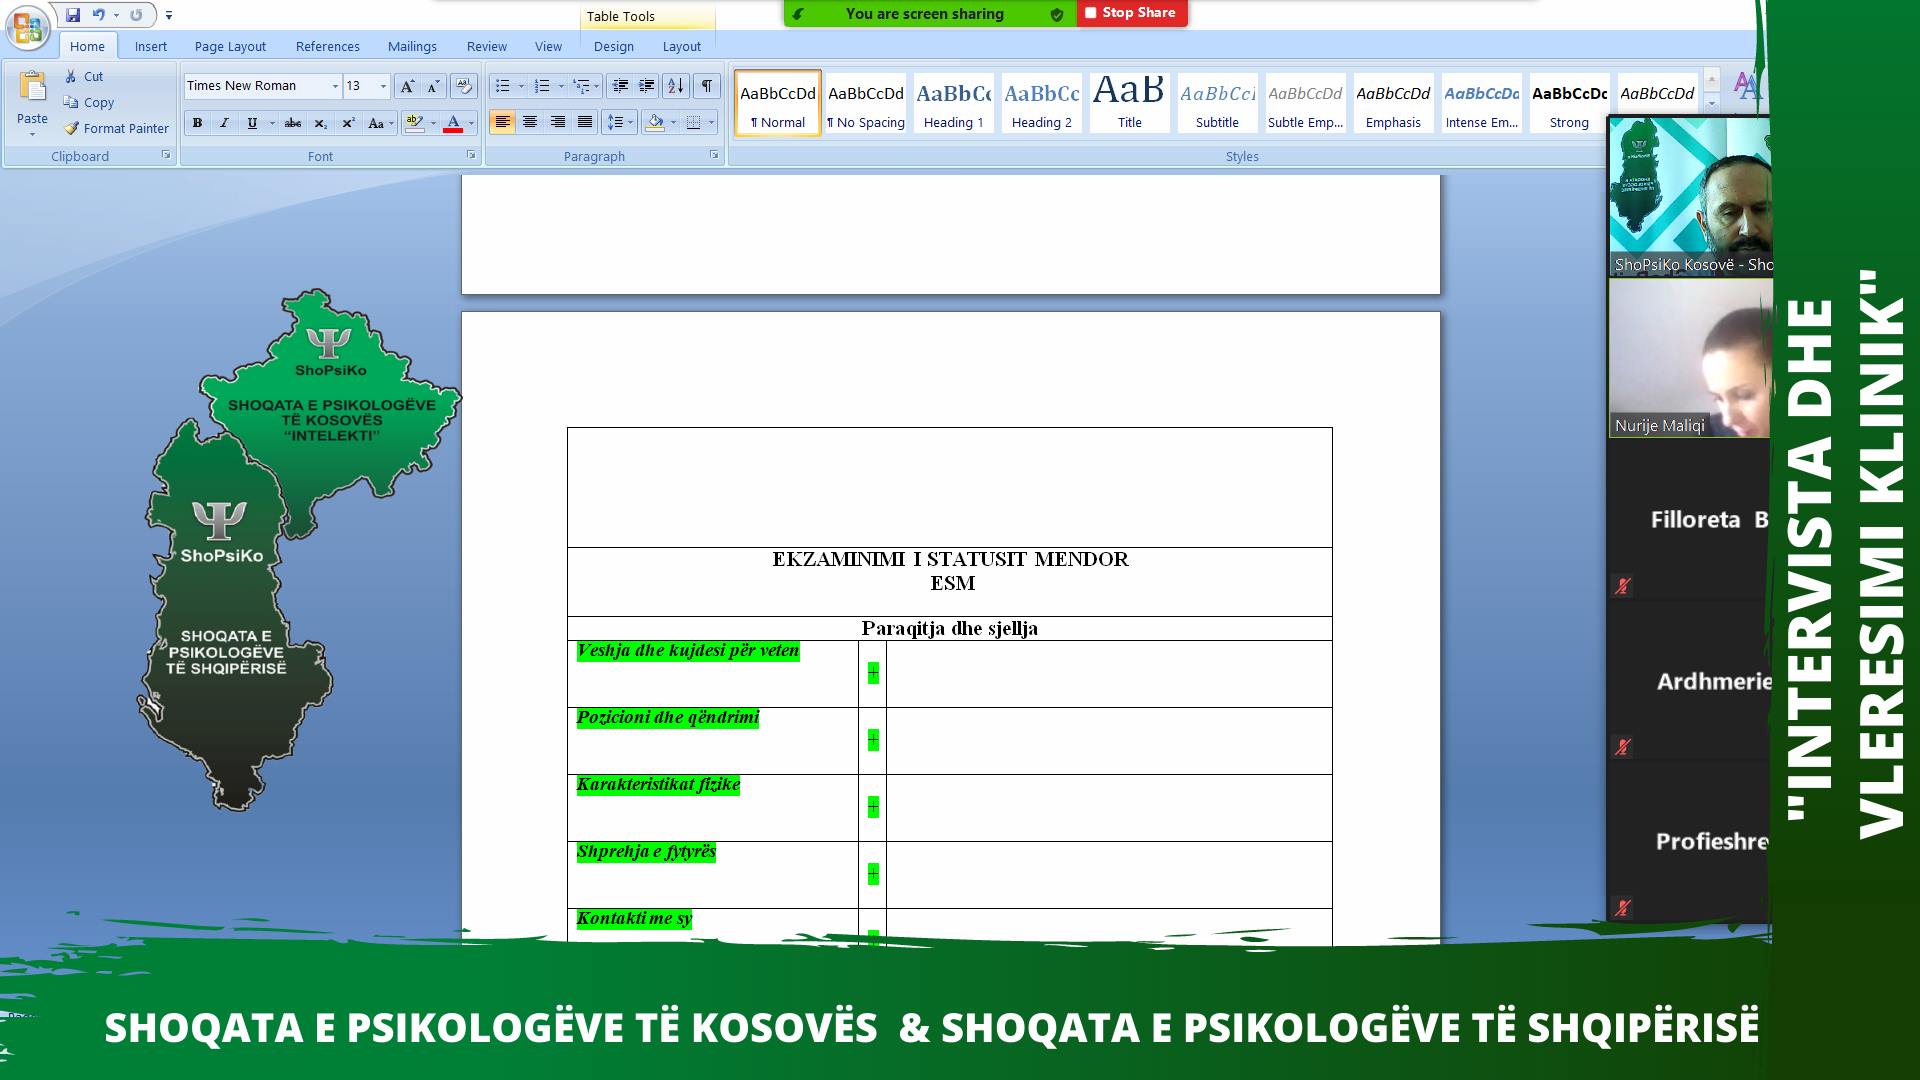Insert a numbered list
Image resolution: width=1920 pixels, height=1080 pixels.
(x=542, y=86)
